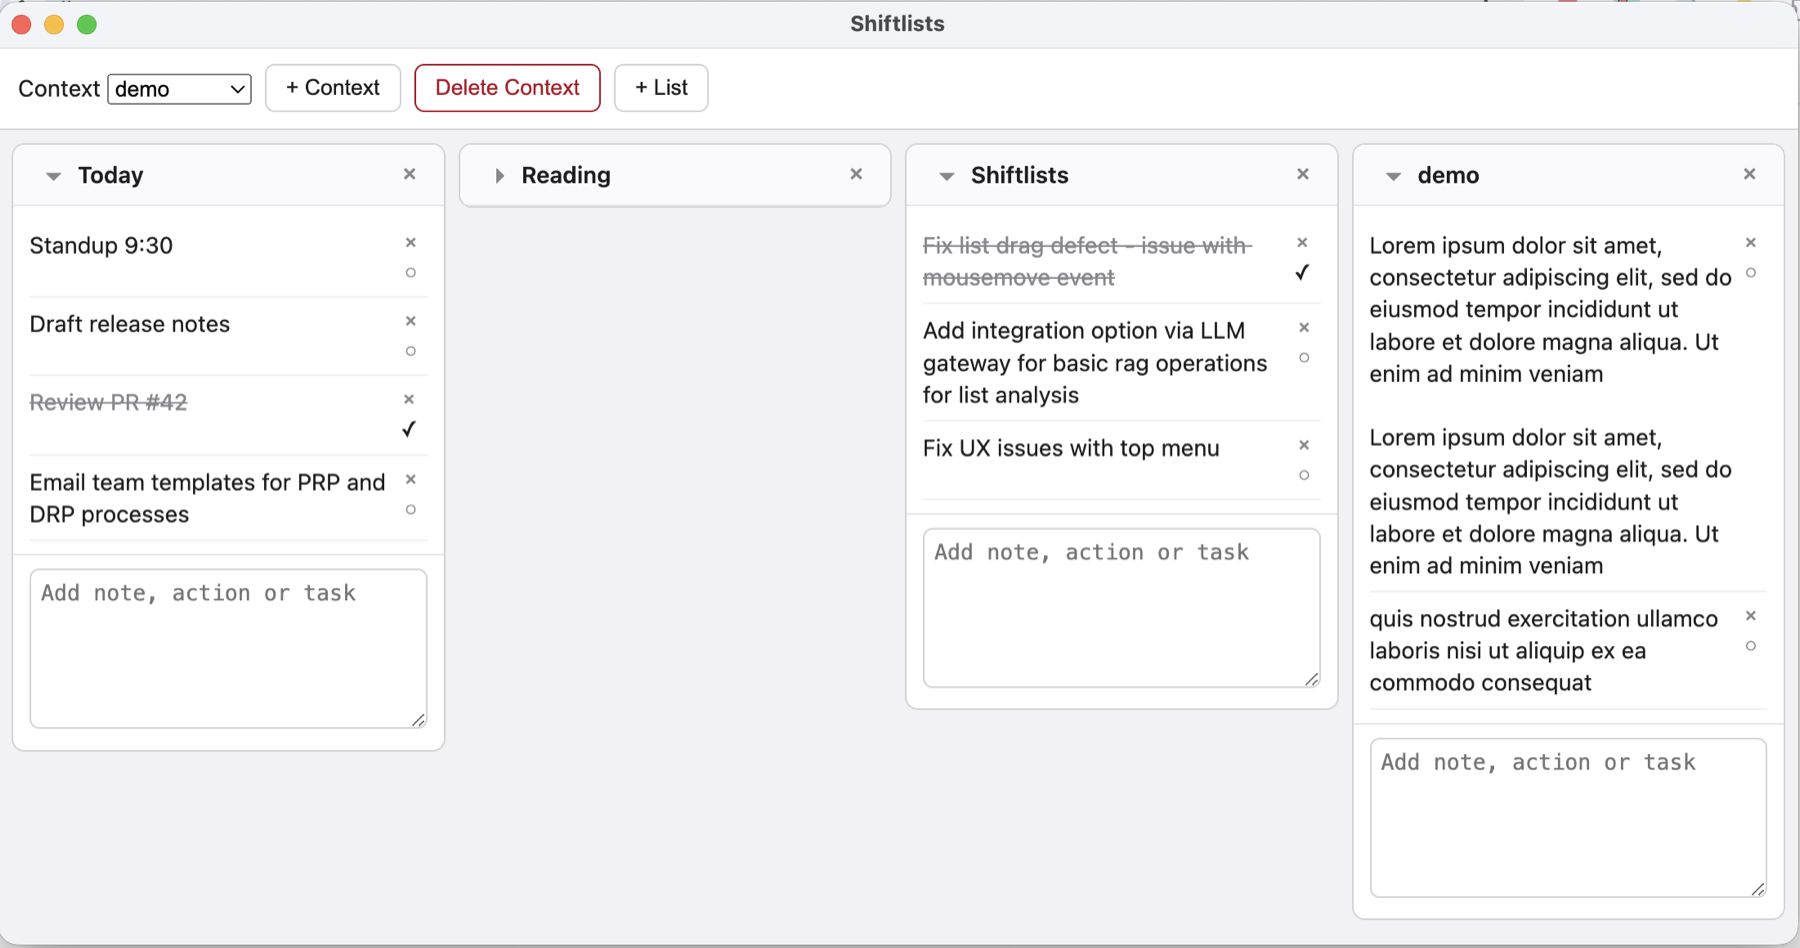Delete the first Lorem ipsum item
Image resolution: width=1800 pixels, height=948 pixels.
(x=1751, y=243)
